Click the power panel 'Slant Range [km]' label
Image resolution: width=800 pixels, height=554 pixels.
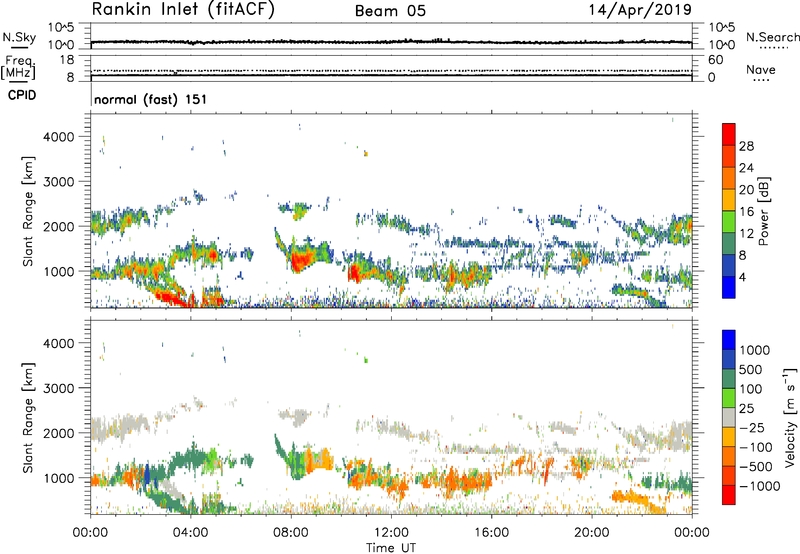28,212
